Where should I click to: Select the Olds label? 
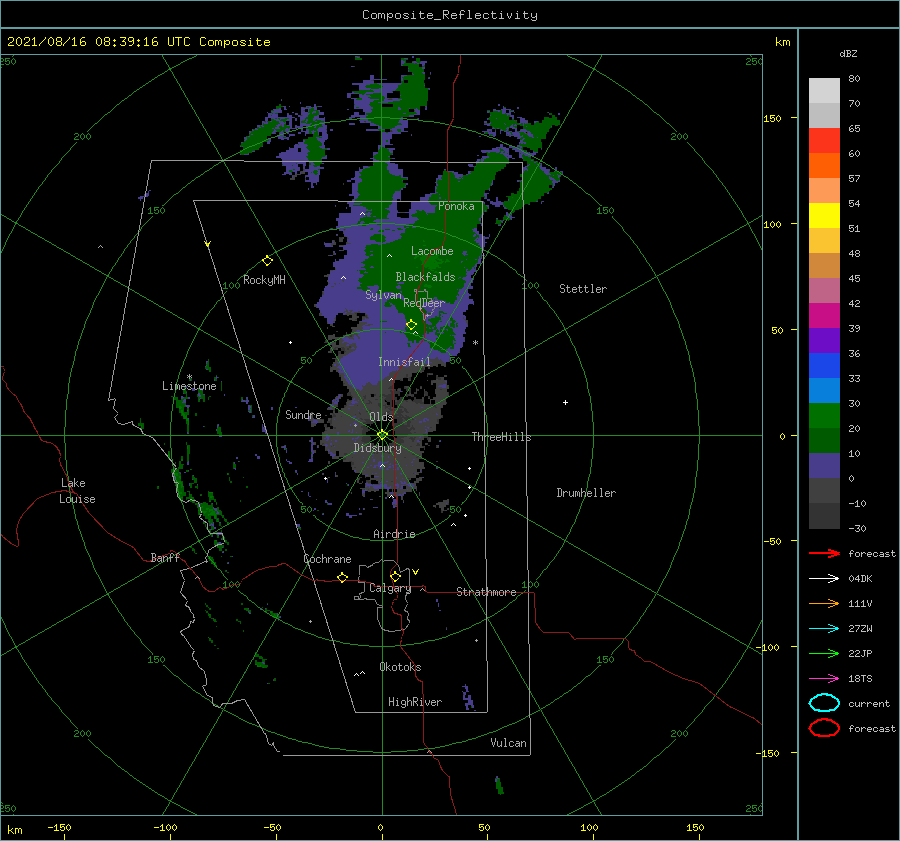click(381, 417)
